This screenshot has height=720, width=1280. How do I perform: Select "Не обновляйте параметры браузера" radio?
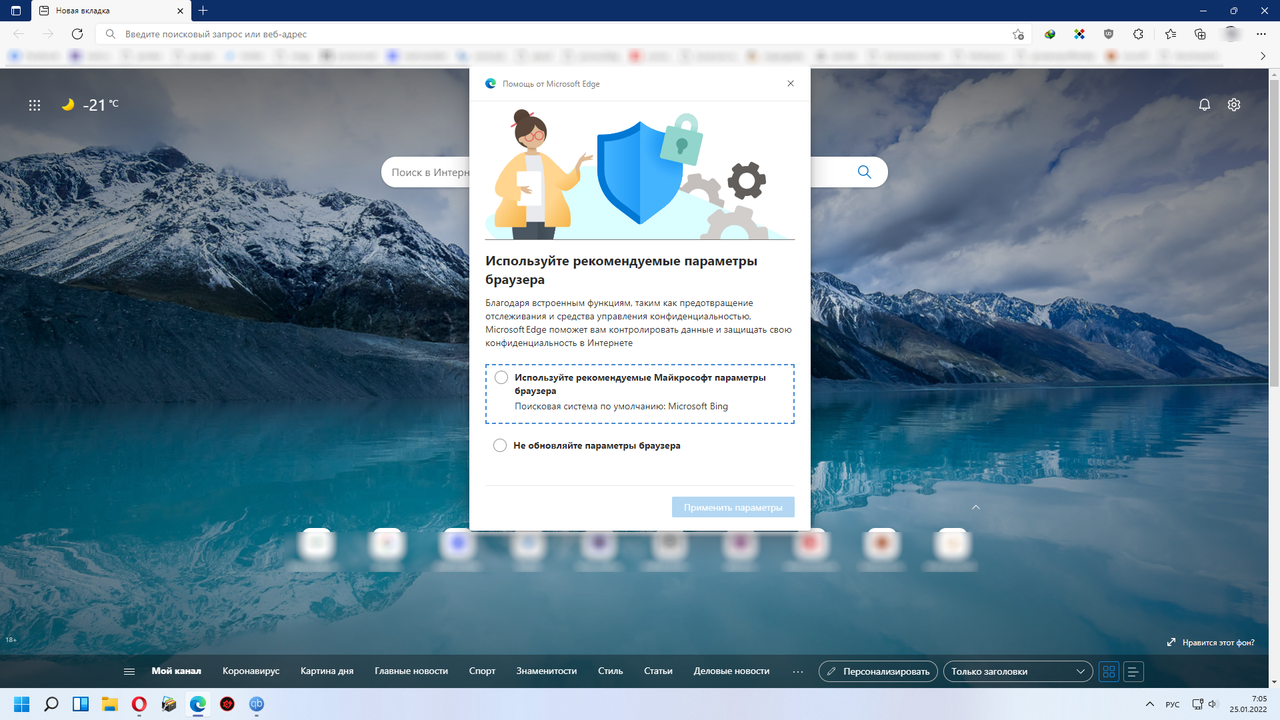(x=500, y=446)
